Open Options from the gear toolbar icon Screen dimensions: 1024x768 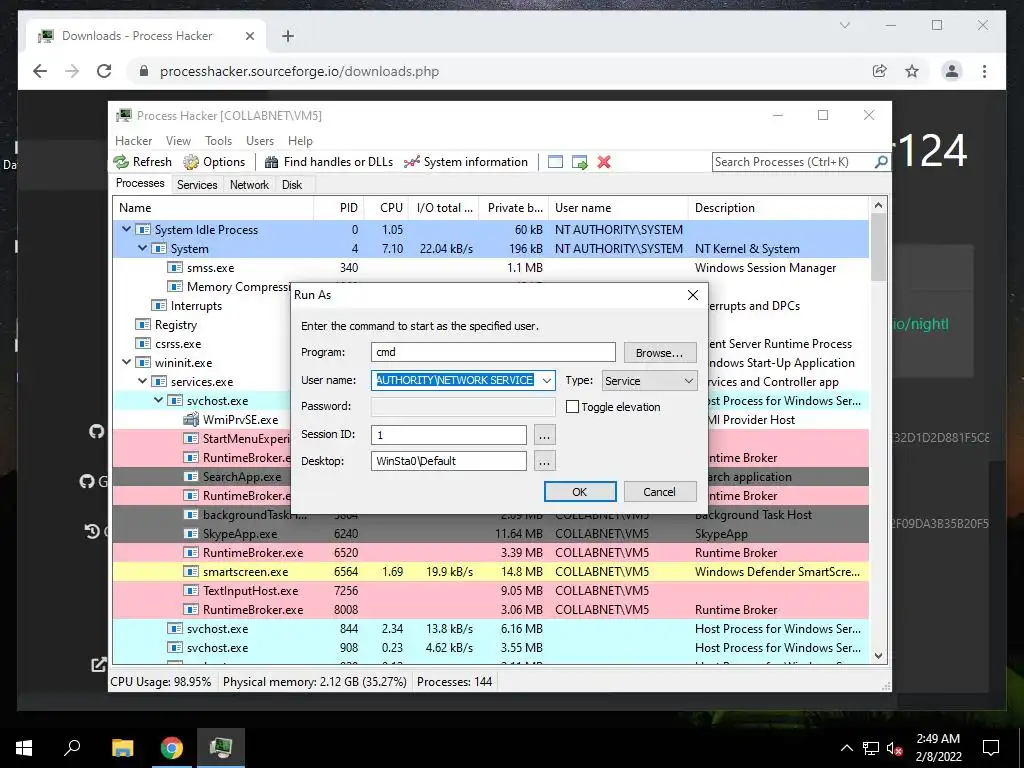191,162
